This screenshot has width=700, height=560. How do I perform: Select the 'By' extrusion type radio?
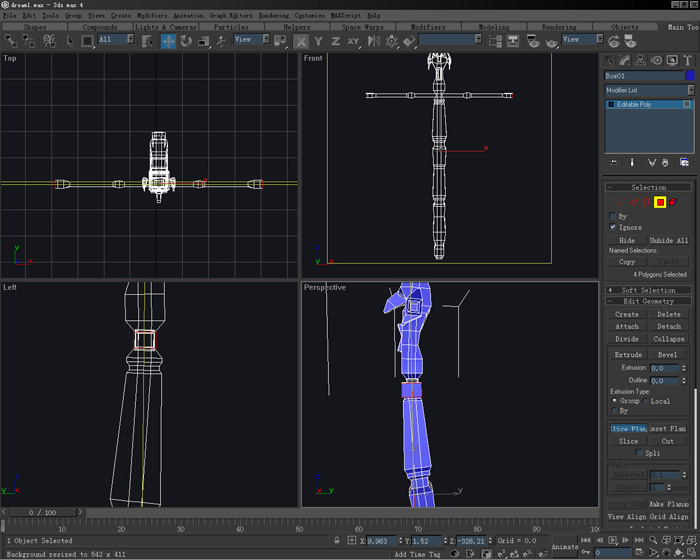click(615, 410)
